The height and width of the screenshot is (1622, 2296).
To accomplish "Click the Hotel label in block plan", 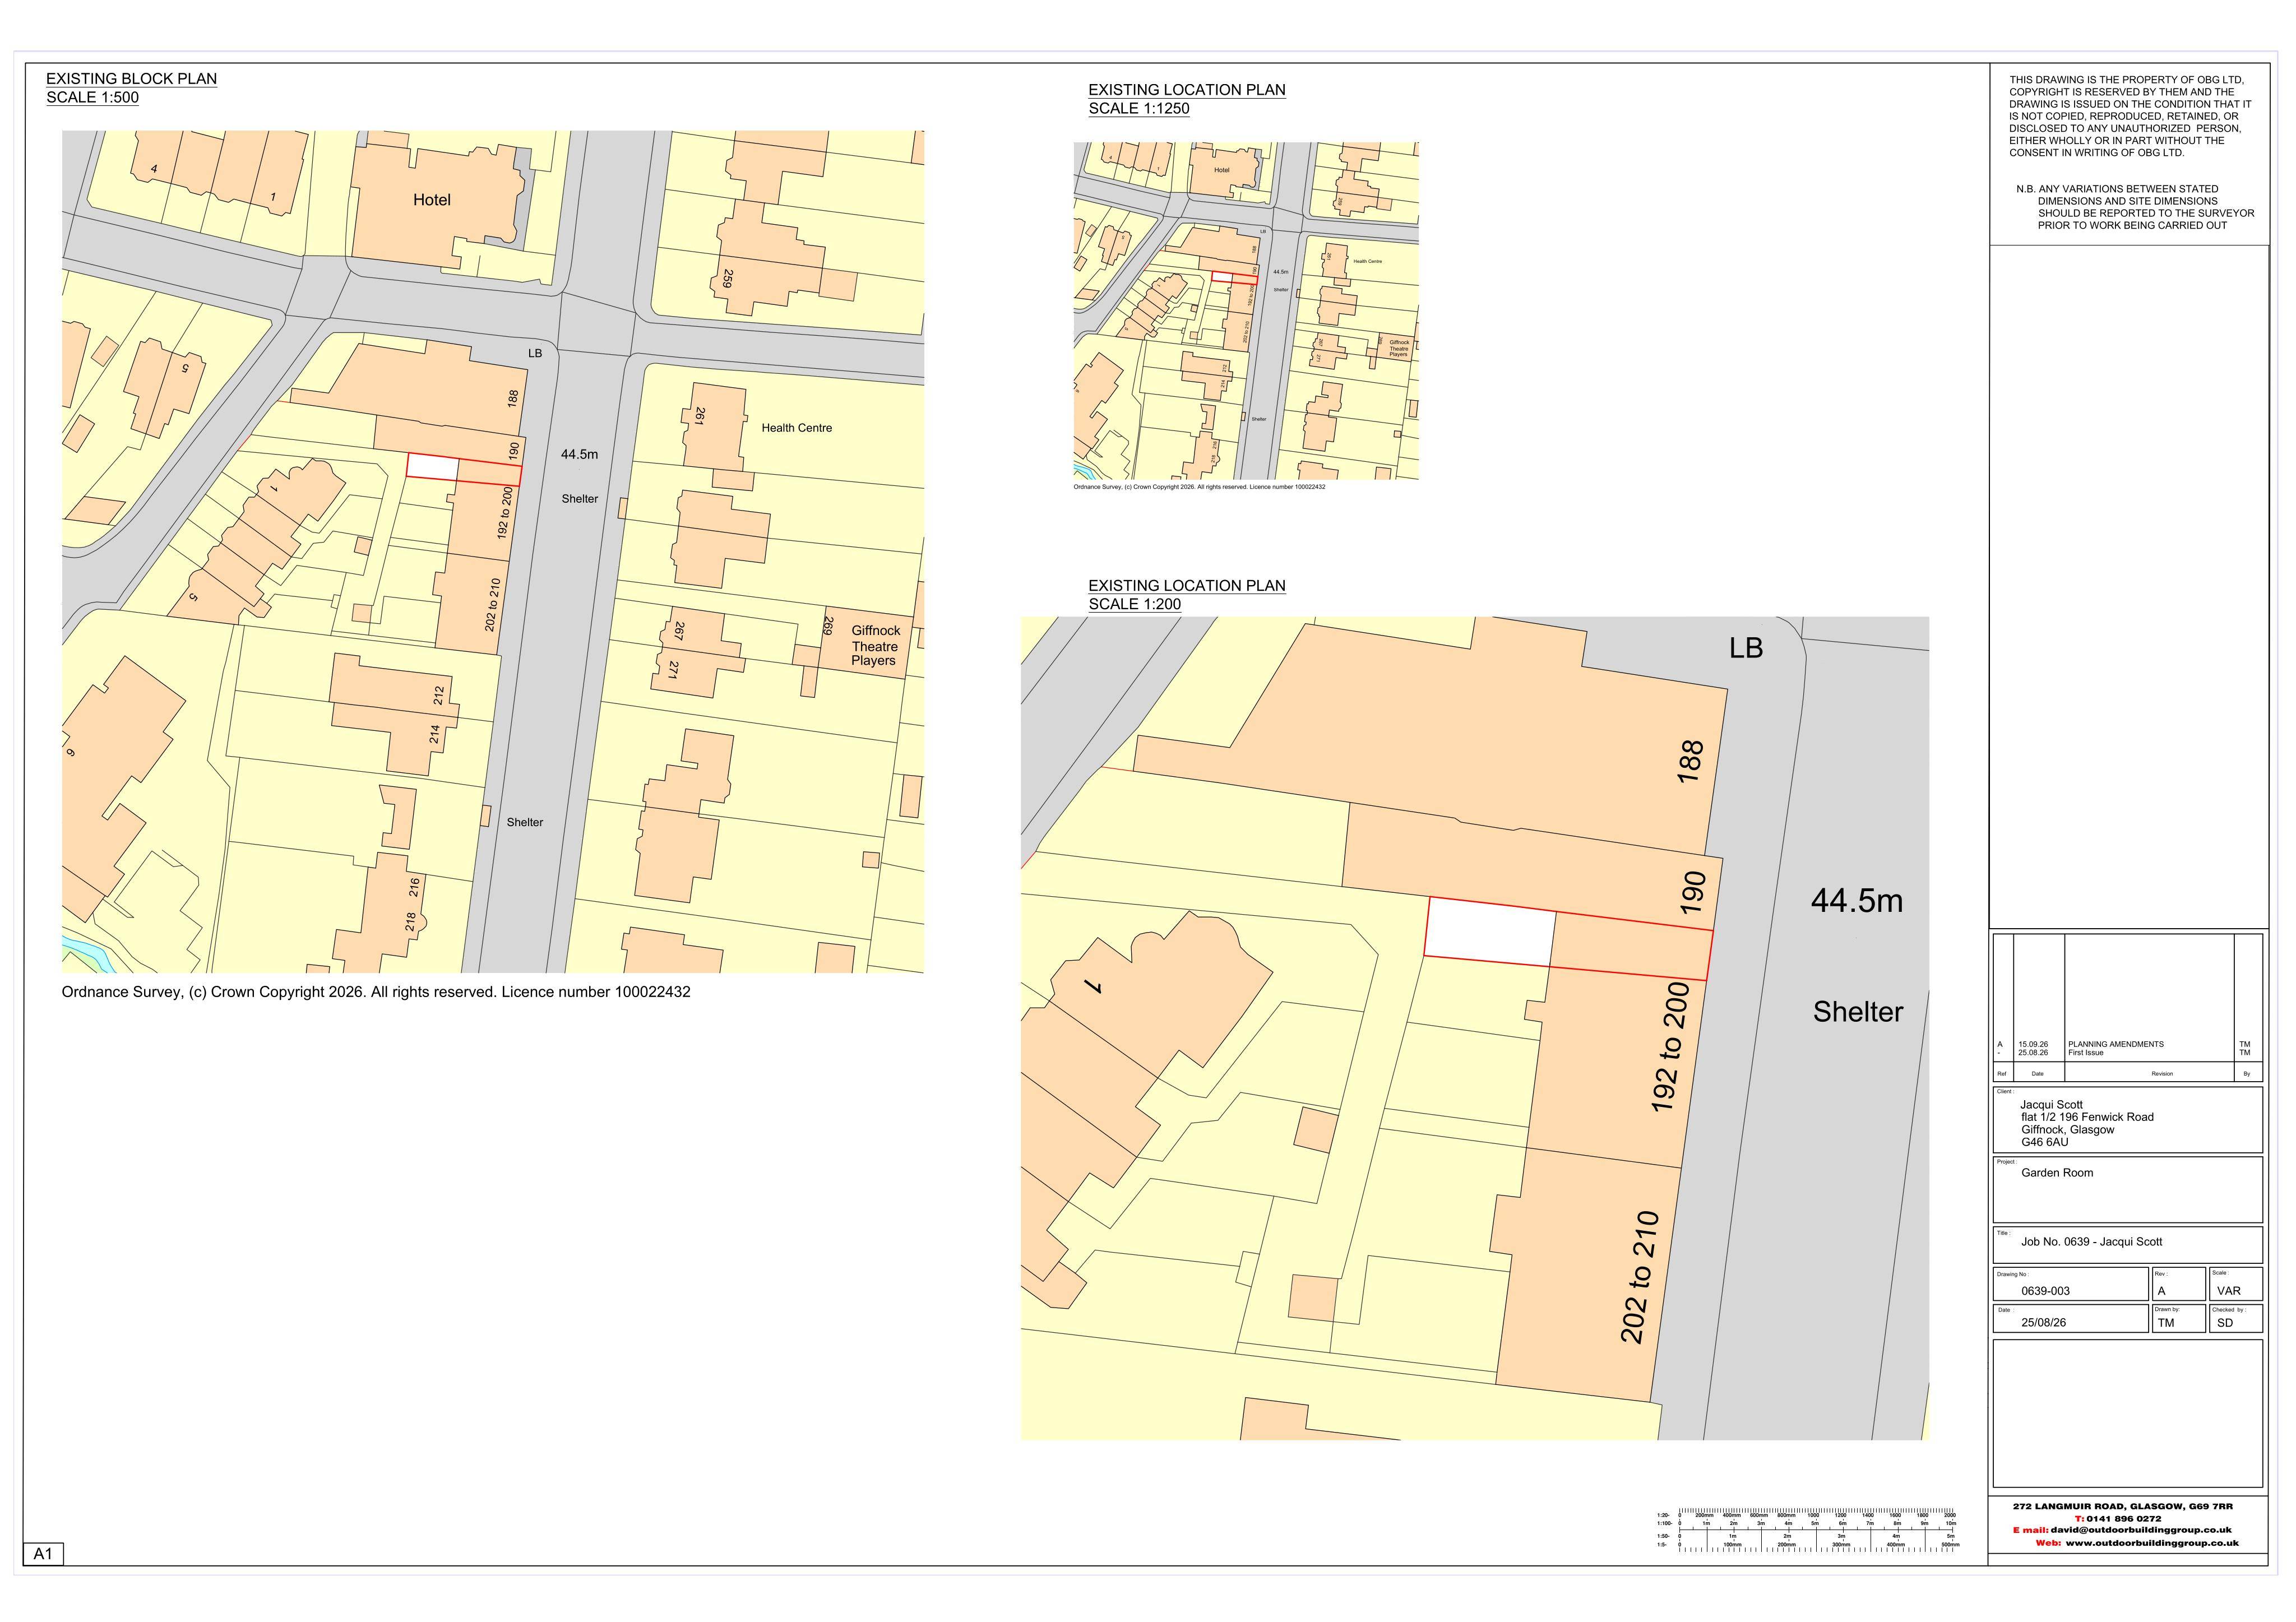I will click(432, 200).
